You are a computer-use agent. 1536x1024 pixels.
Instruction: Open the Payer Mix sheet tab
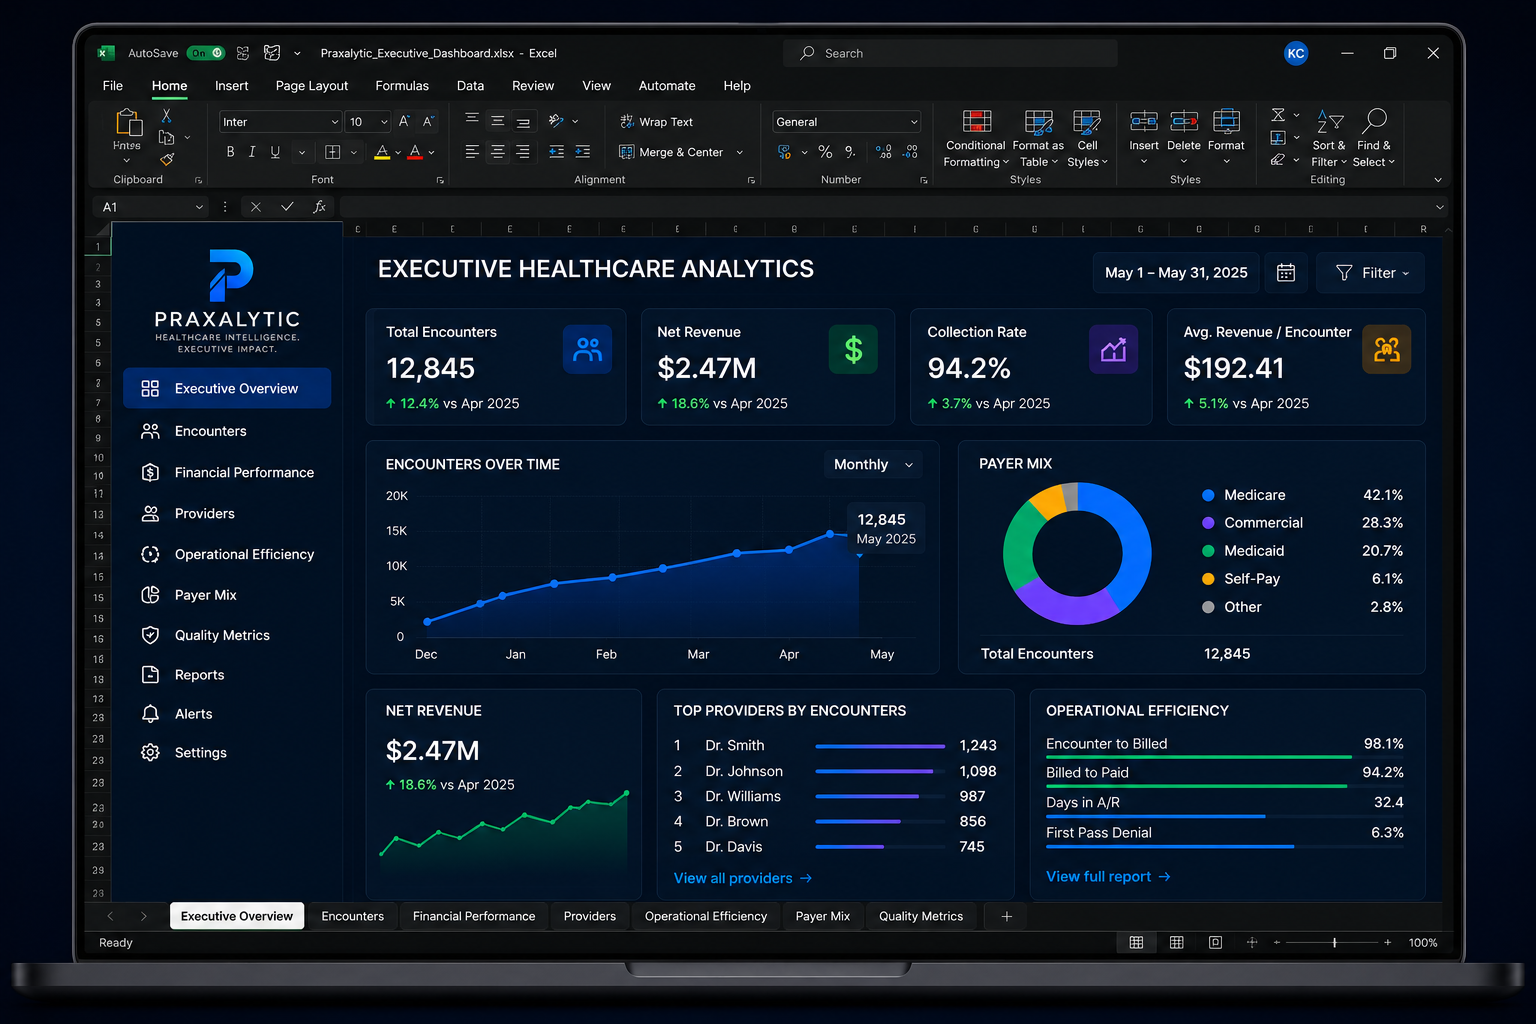(823, 916)
